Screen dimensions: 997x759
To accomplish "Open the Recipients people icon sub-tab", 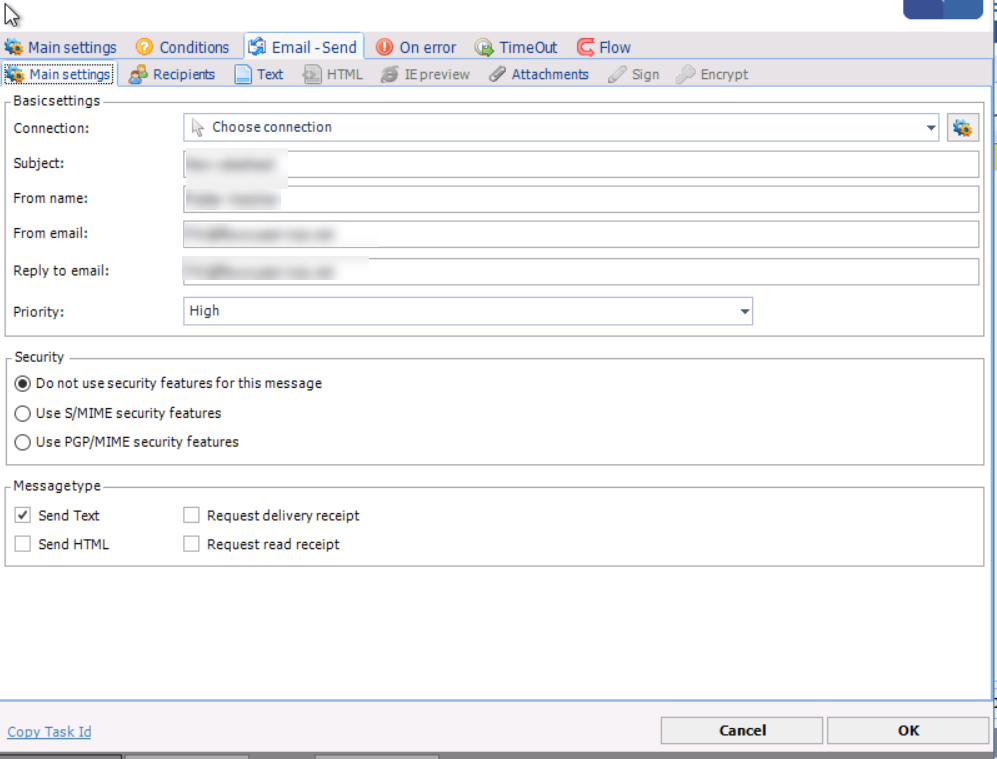I will [x=138, y=75].
